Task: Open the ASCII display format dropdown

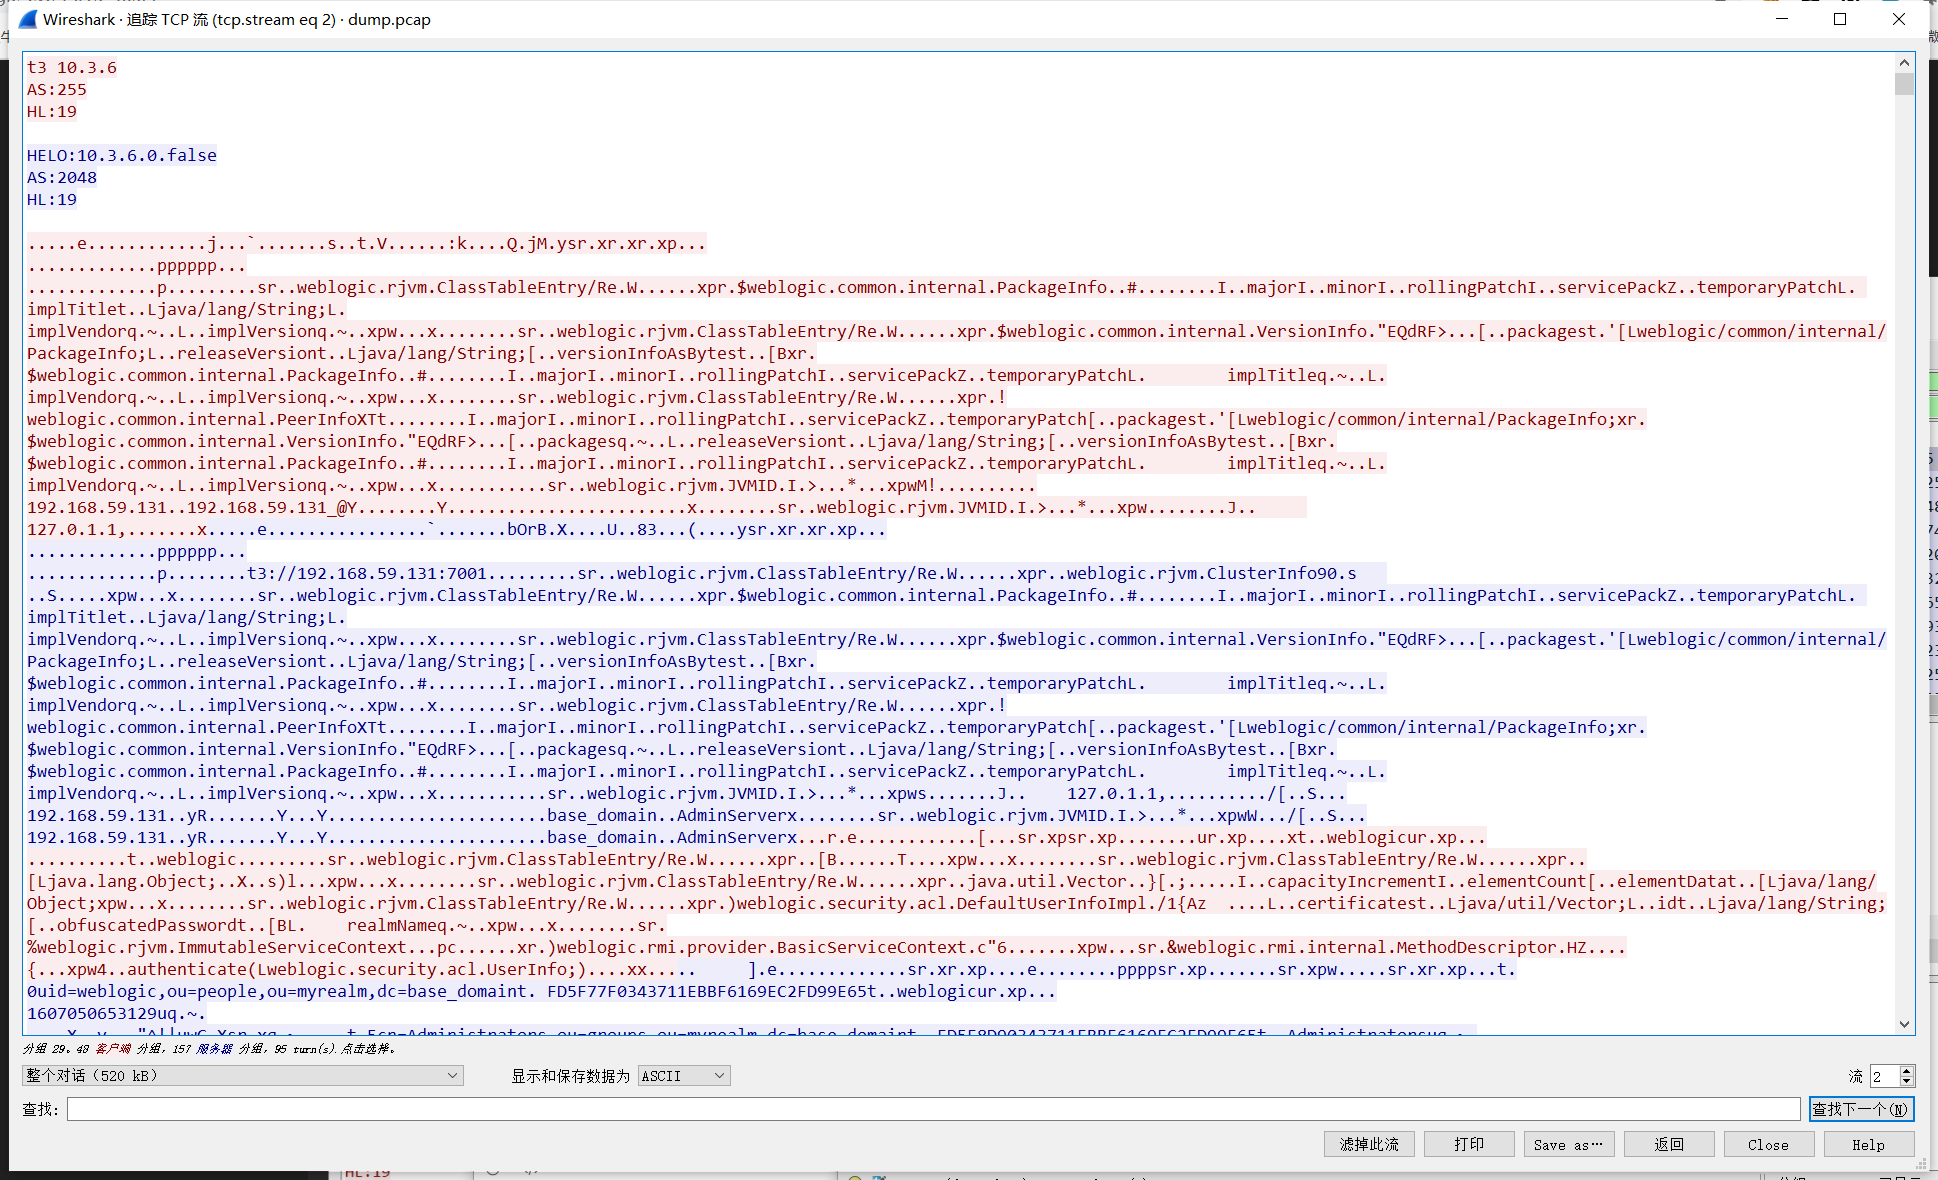Action: 683,1075
